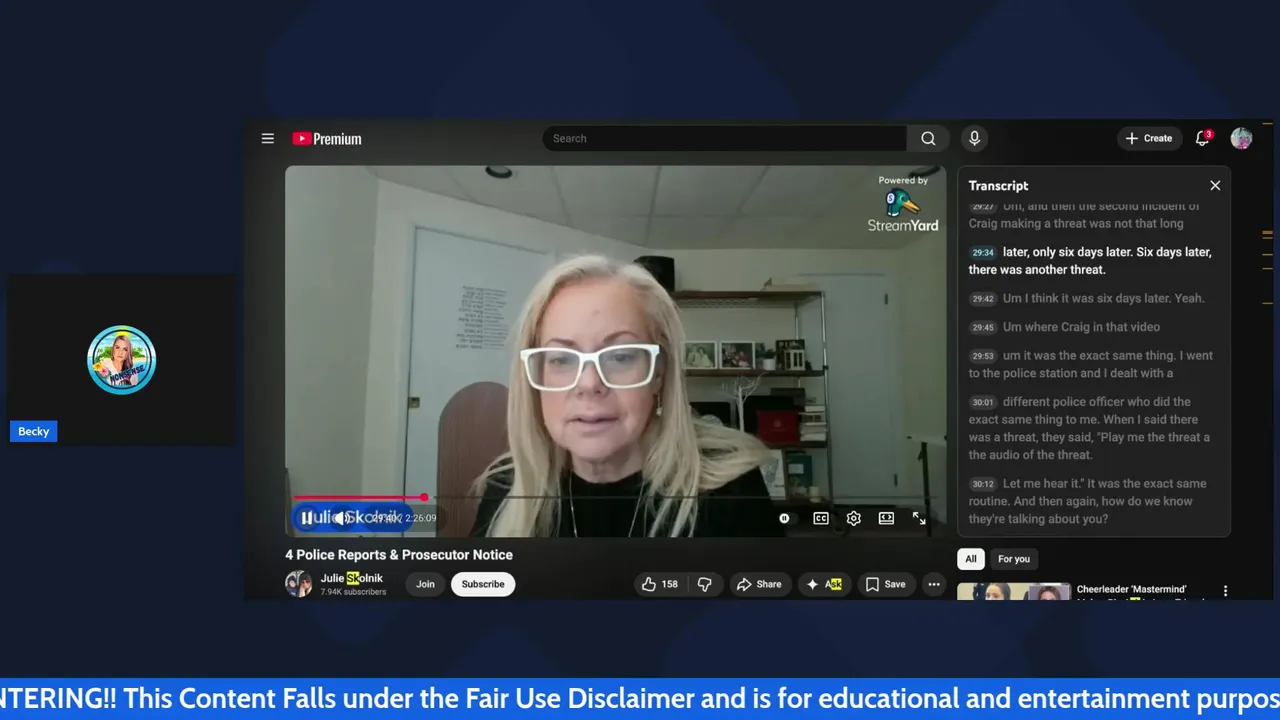The height and width of the screenshot is (720, 1280).
Task: Open the YouTube hamburger guide menu
Action: [x=268, y=139]
